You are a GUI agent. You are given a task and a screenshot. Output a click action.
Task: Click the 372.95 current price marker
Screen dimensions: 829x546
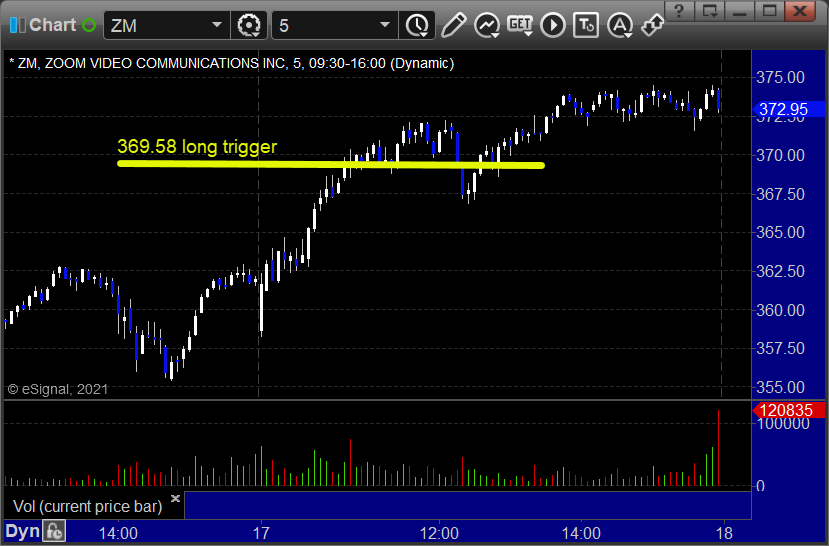click(x=788, y=109)
